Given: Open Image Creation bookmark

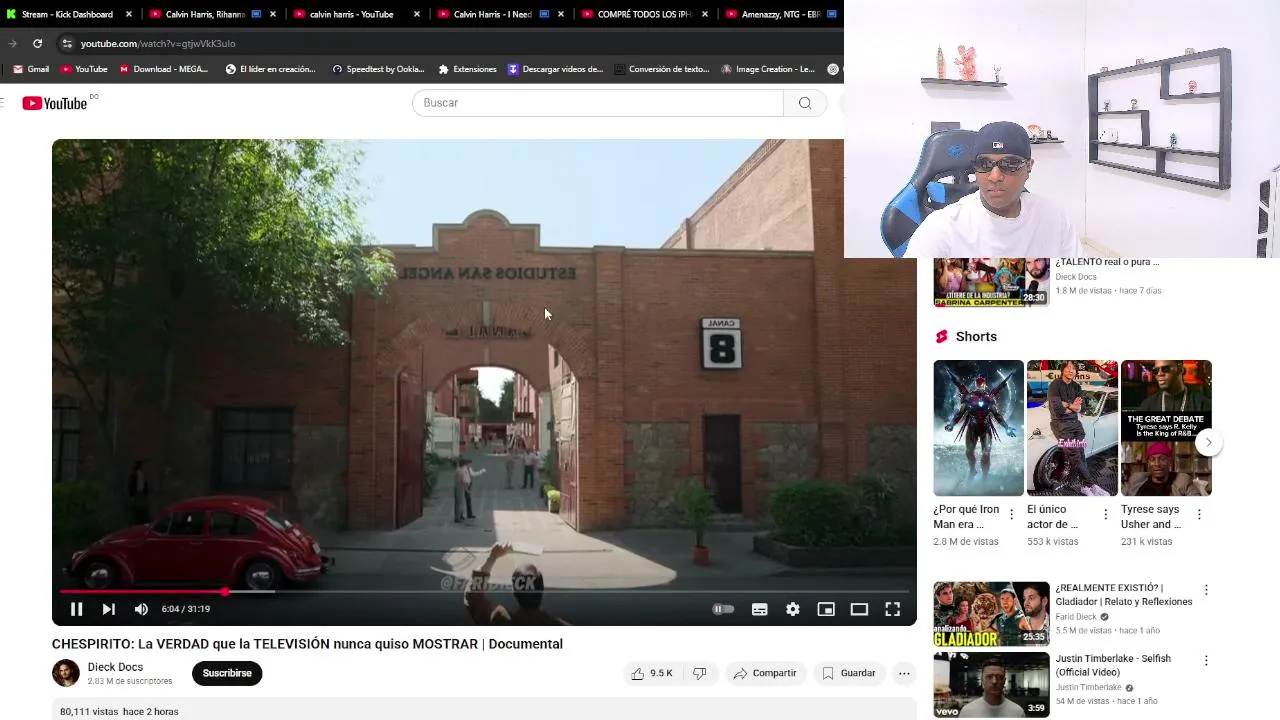Looking at the screenshot, I should click(x=768, y=69).
